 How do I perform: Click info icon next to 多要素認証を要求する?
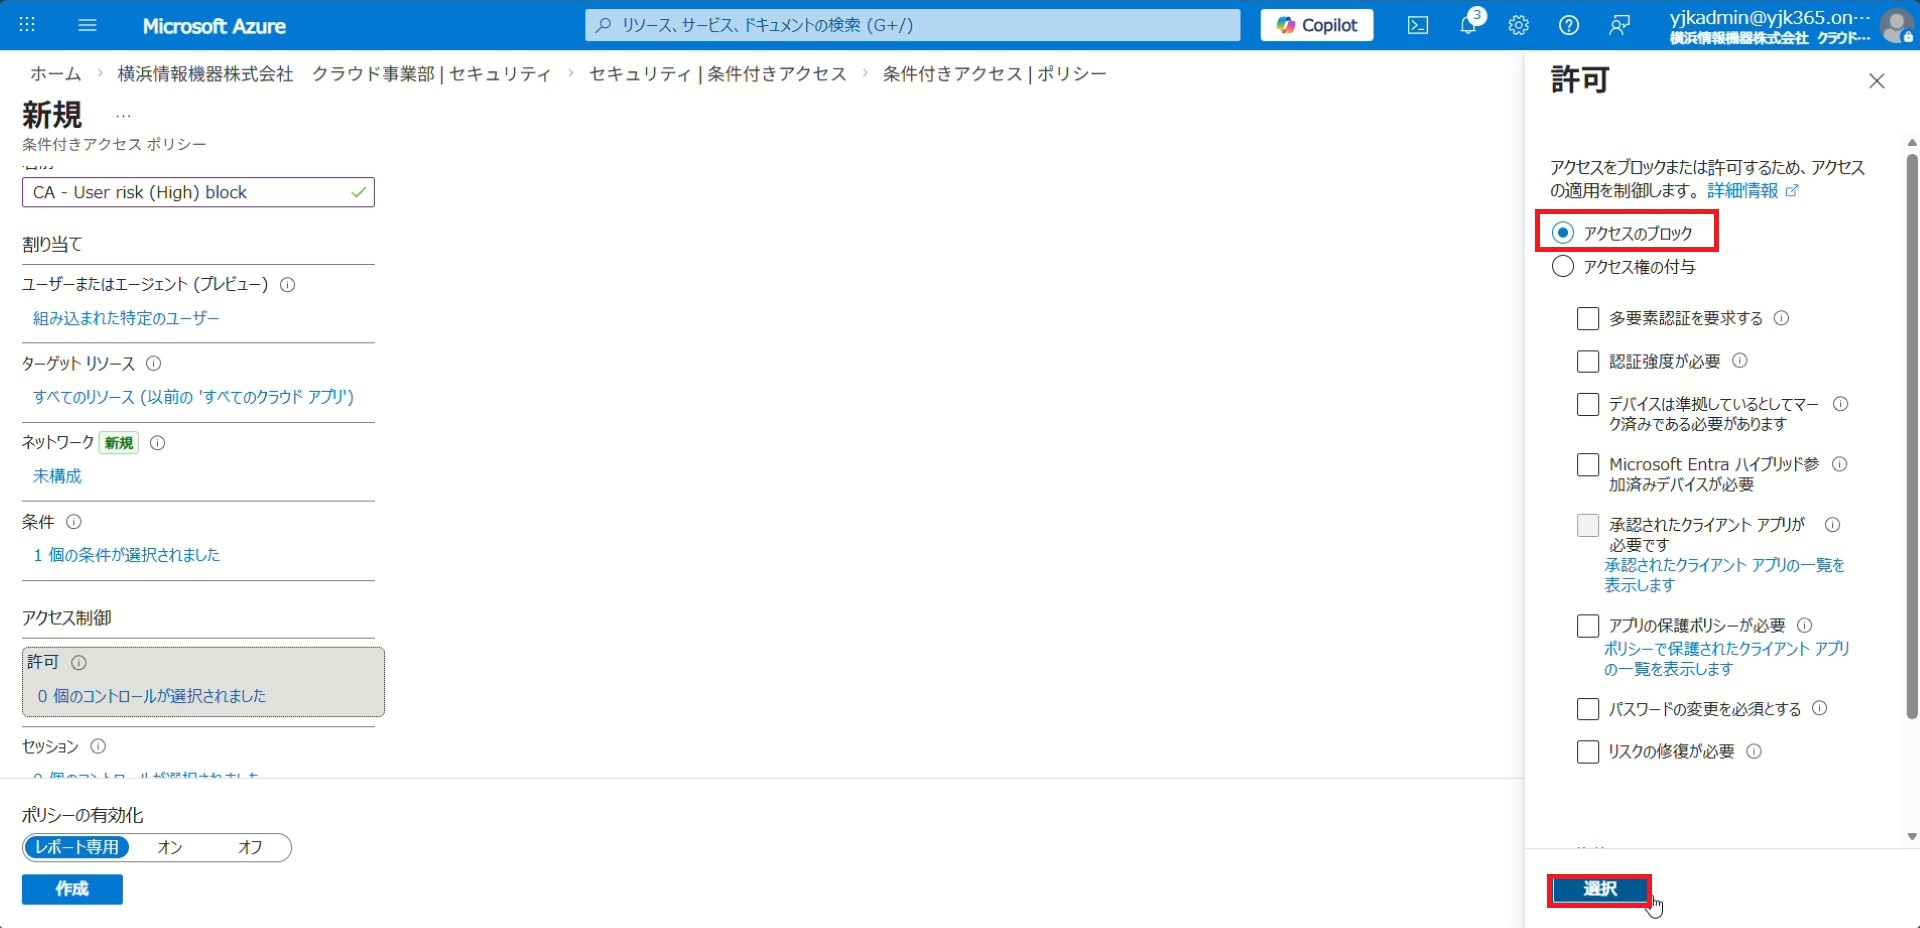(x=1781, y=318)
